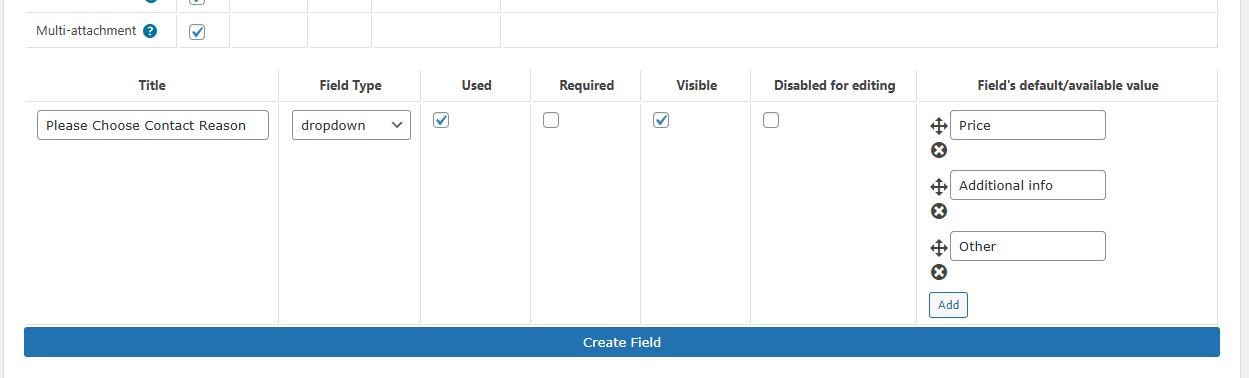Open help tooltip next to Multi-attachment

pos(150,31)
